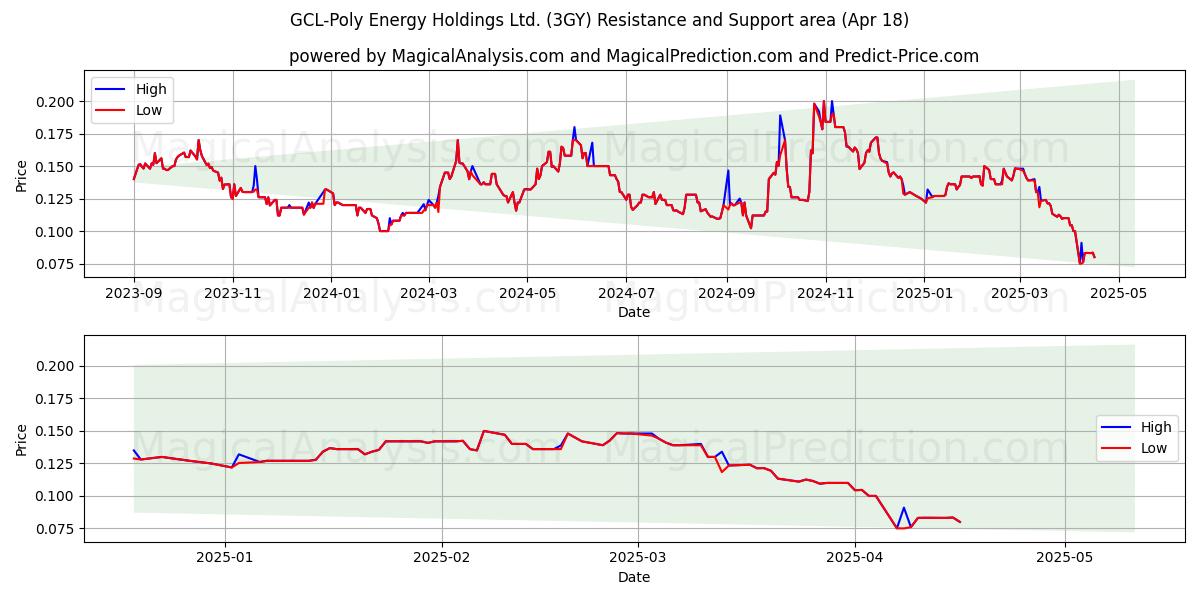Click the '0.125' price tick on the top chart
This screenshot has width=1200, height=600.
56,199
